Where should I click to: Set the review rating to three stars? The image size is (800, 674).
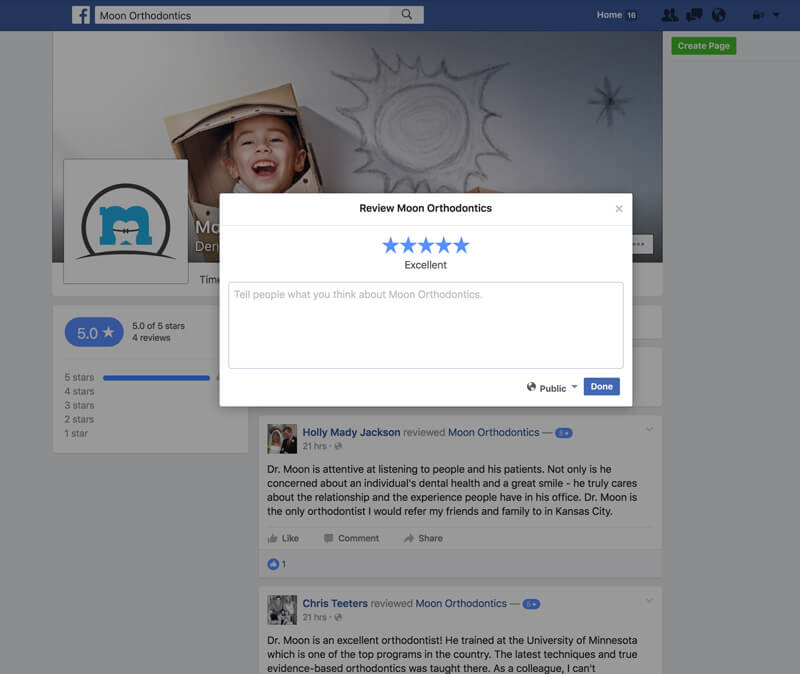point(425,243)
